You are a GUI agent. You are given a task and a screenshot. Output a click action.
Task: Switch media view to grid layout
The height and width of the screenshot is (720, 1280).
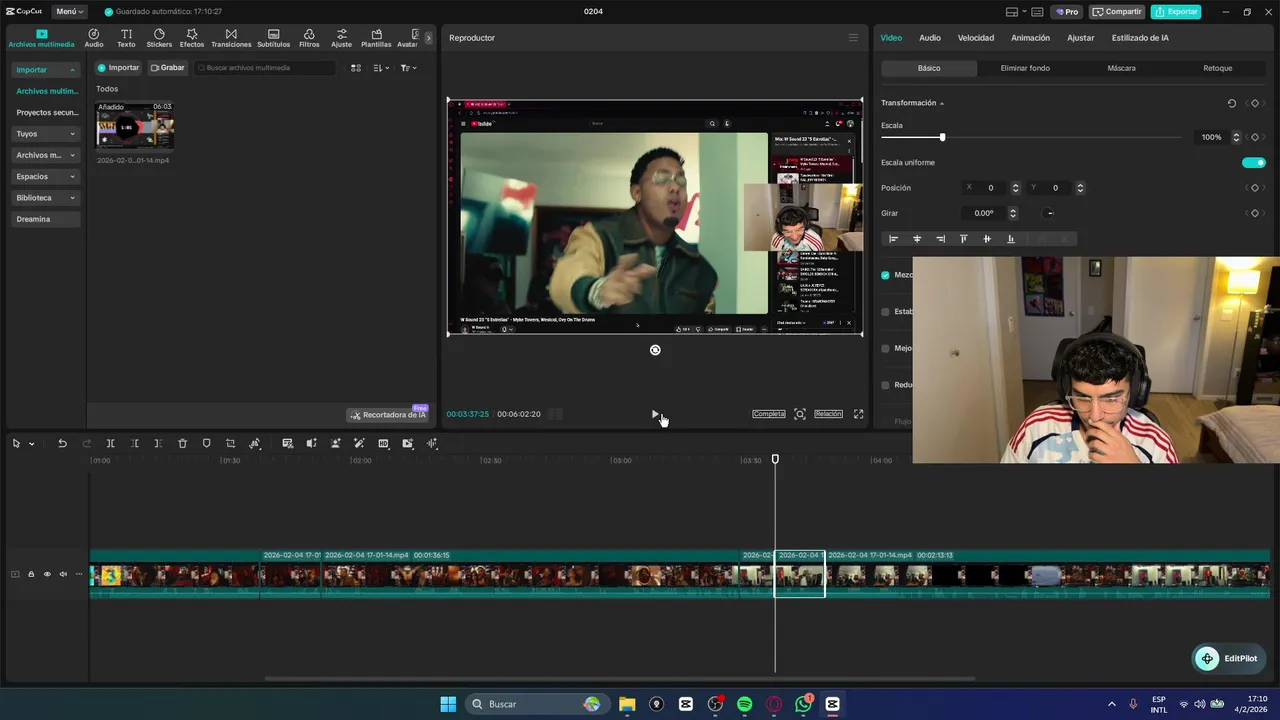coord(355,68)
